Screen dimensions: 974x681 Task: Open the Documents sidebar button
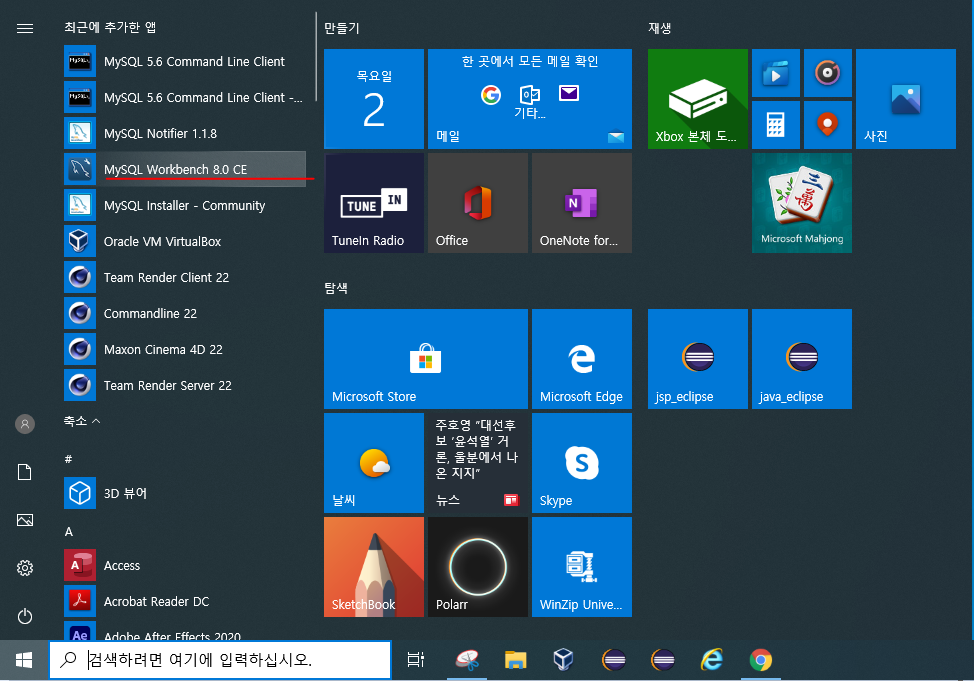[25, 472]
